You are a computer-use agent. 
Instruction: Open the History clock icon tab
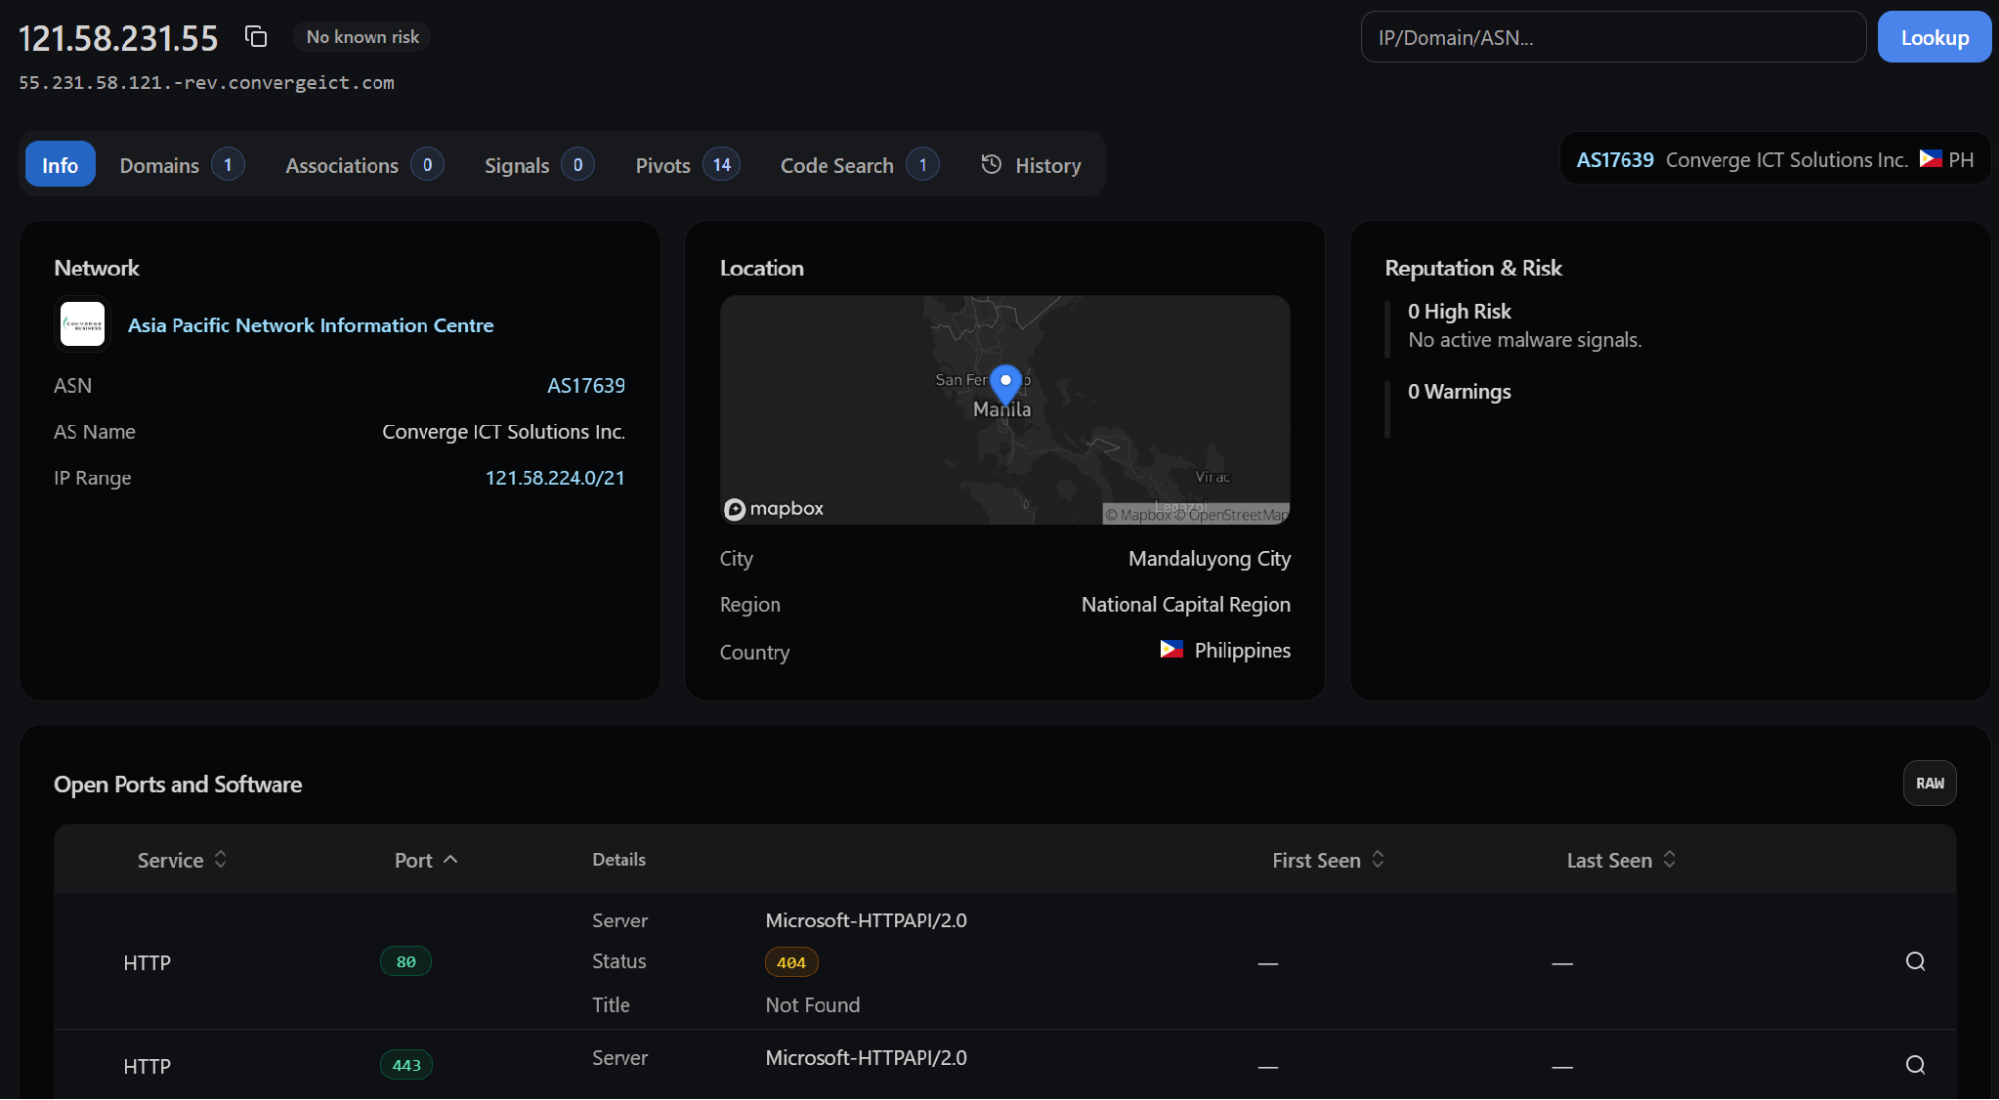(1031, 165)
